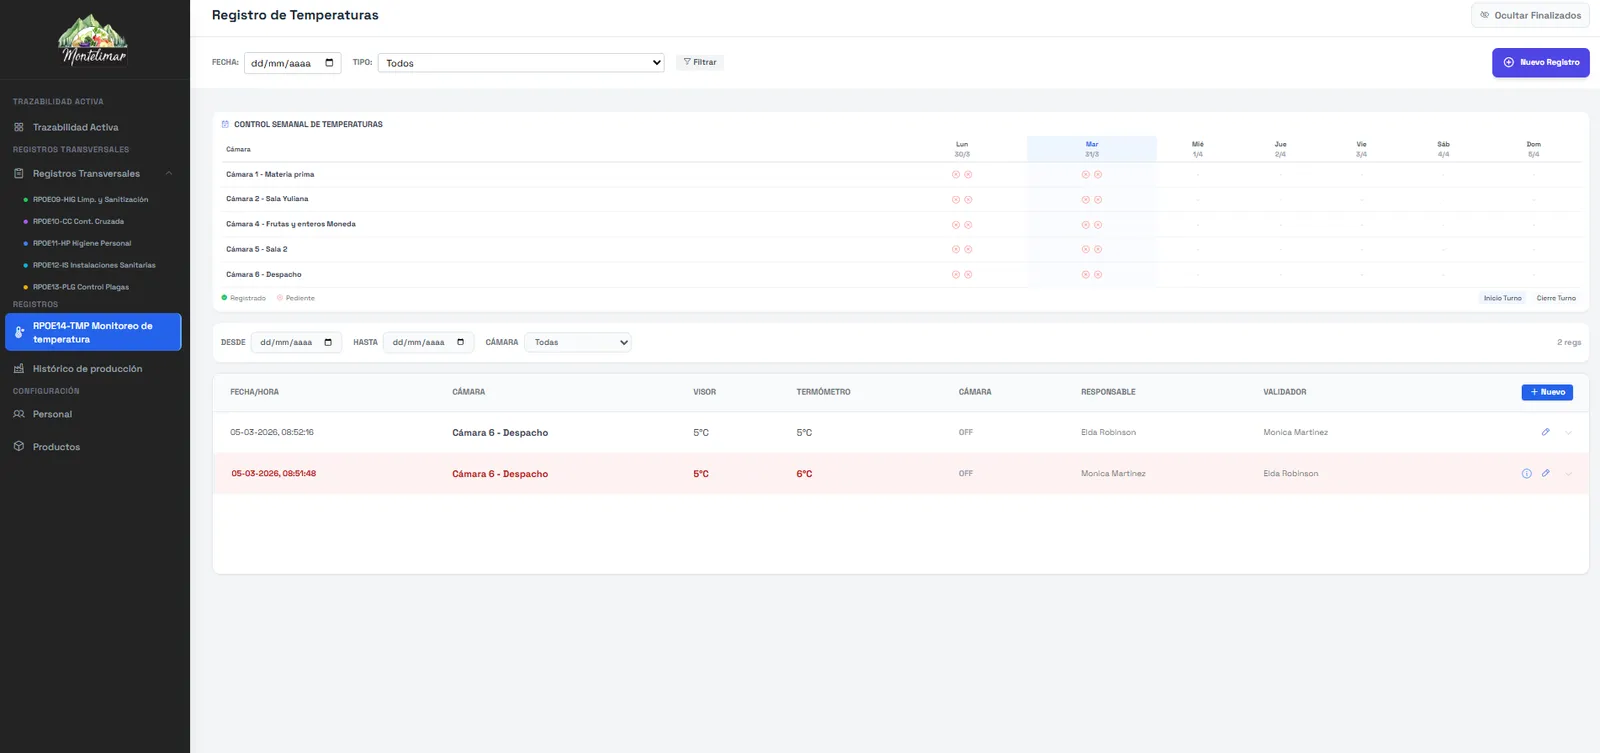The image size is (1600, 753).
Task: Click first pending icon for Cámara 1 on Lun
Action: 956,174
